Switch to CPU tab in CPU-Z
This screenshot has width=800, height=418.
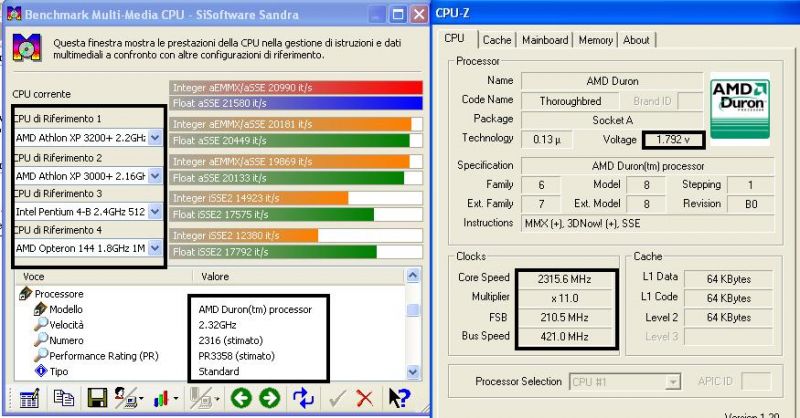tap(454, 38)
